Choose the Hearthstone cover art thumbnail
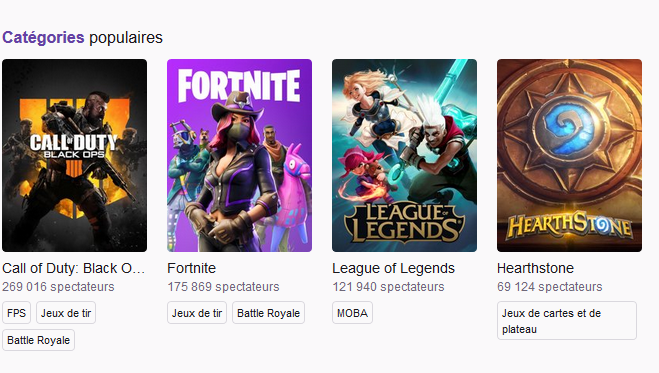659x373 pixels. [x=569, y=155]
